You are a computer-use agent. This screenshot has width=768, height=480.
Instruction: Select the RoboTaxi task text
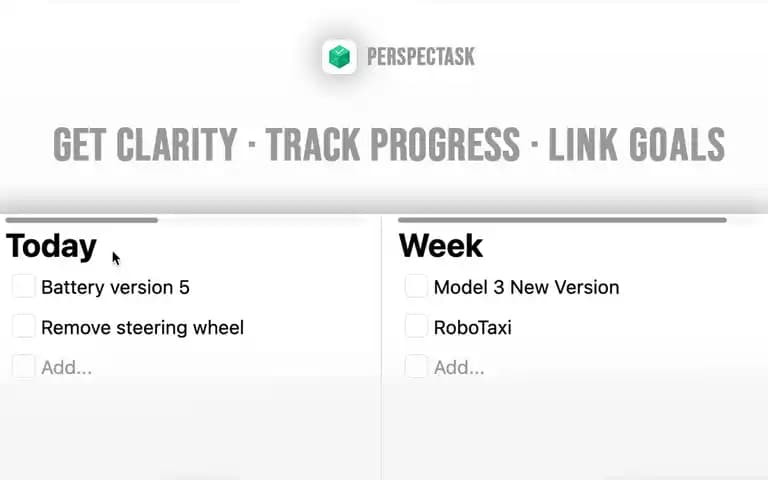[473, 328]
